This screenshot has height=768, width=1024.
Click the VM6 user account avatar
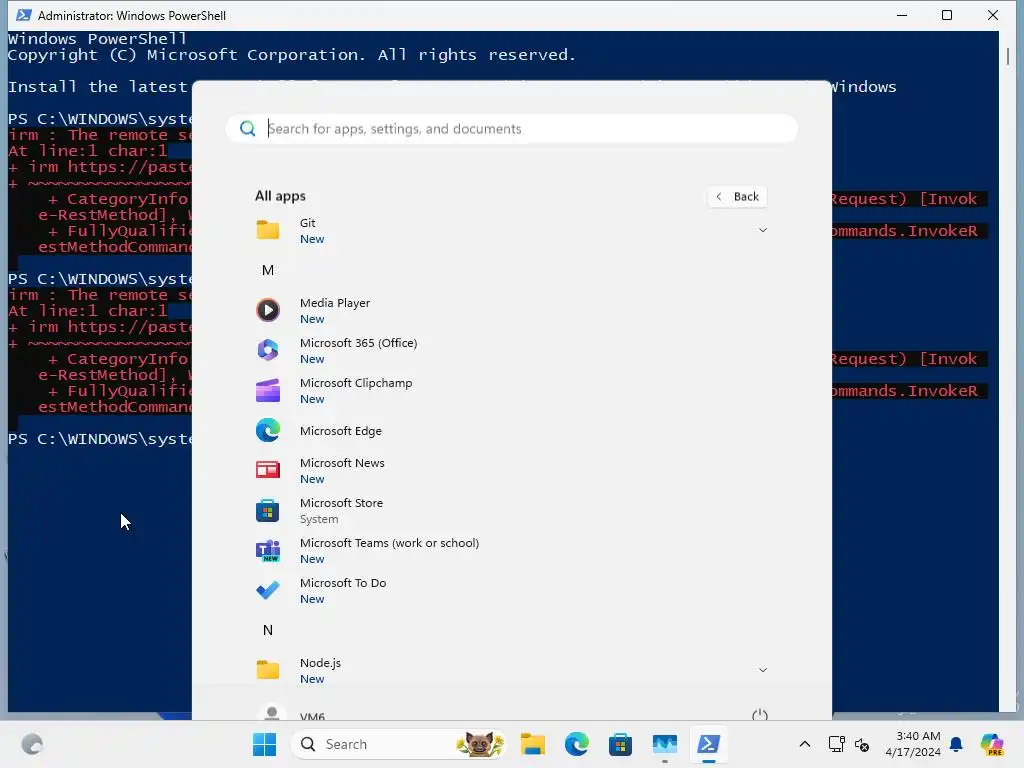click(272, 712)
